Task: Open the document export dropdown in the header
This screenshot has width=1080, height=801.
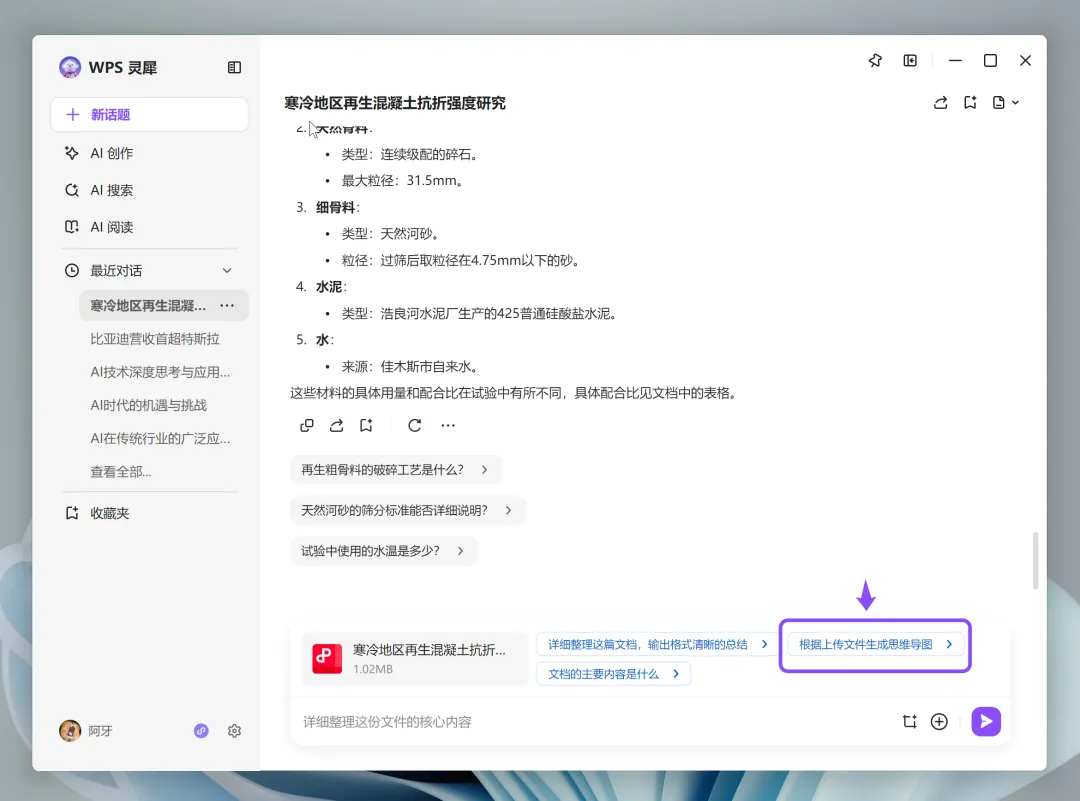Action: coord(1006,103)
